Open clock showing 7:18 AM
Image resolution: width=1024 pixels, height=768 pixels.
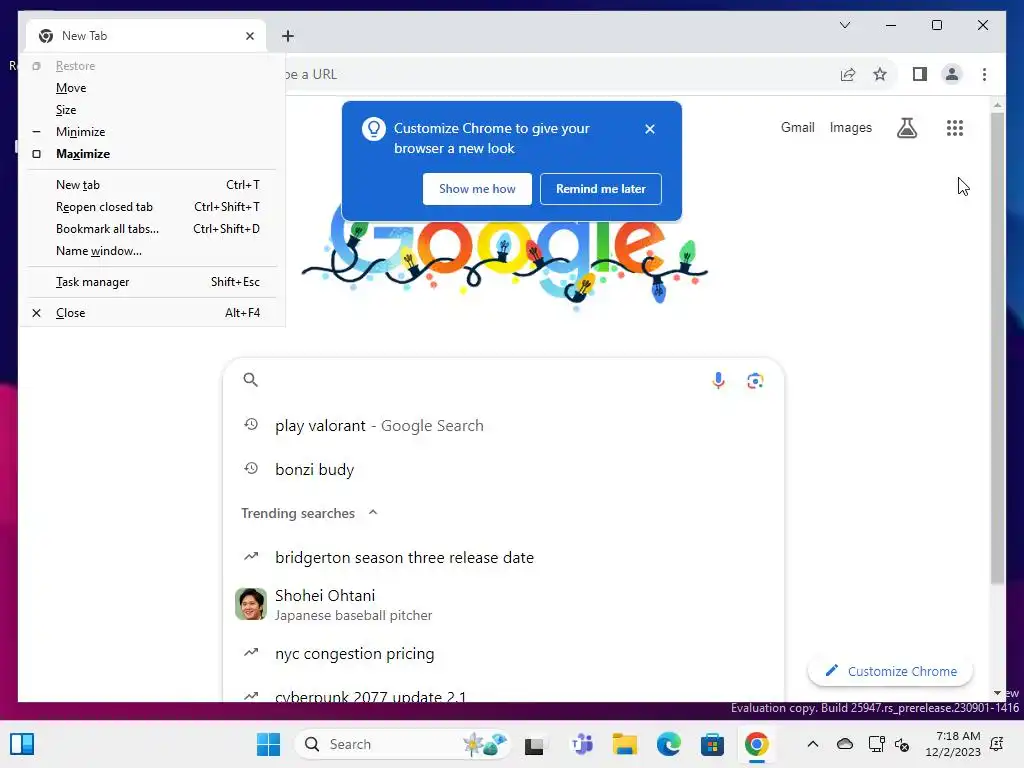pos(953,744)
